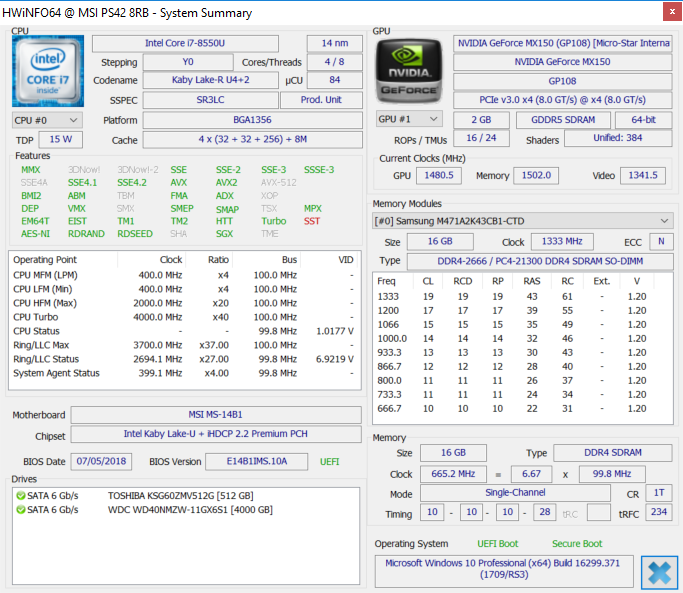683x593 pixels.
Task: Click the Kaby Lake-R U4+2 codename field
Action: tap(210, 80)
